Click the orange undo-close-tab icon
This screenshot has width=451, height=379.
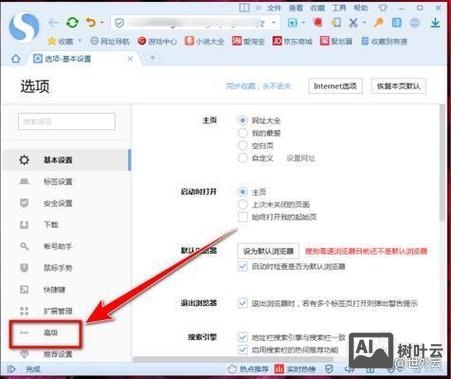pyautogui.click(x=91, y=23)
